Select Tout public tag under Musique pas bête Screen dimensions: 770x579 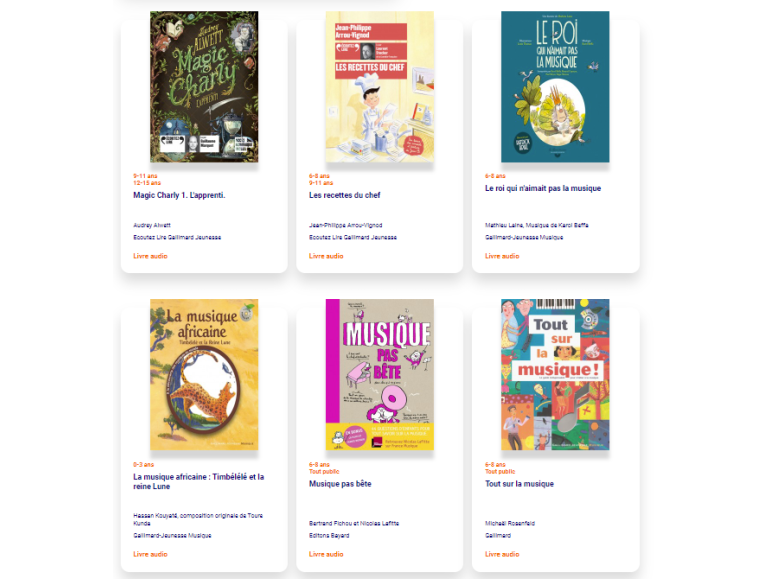pos(324,471)
